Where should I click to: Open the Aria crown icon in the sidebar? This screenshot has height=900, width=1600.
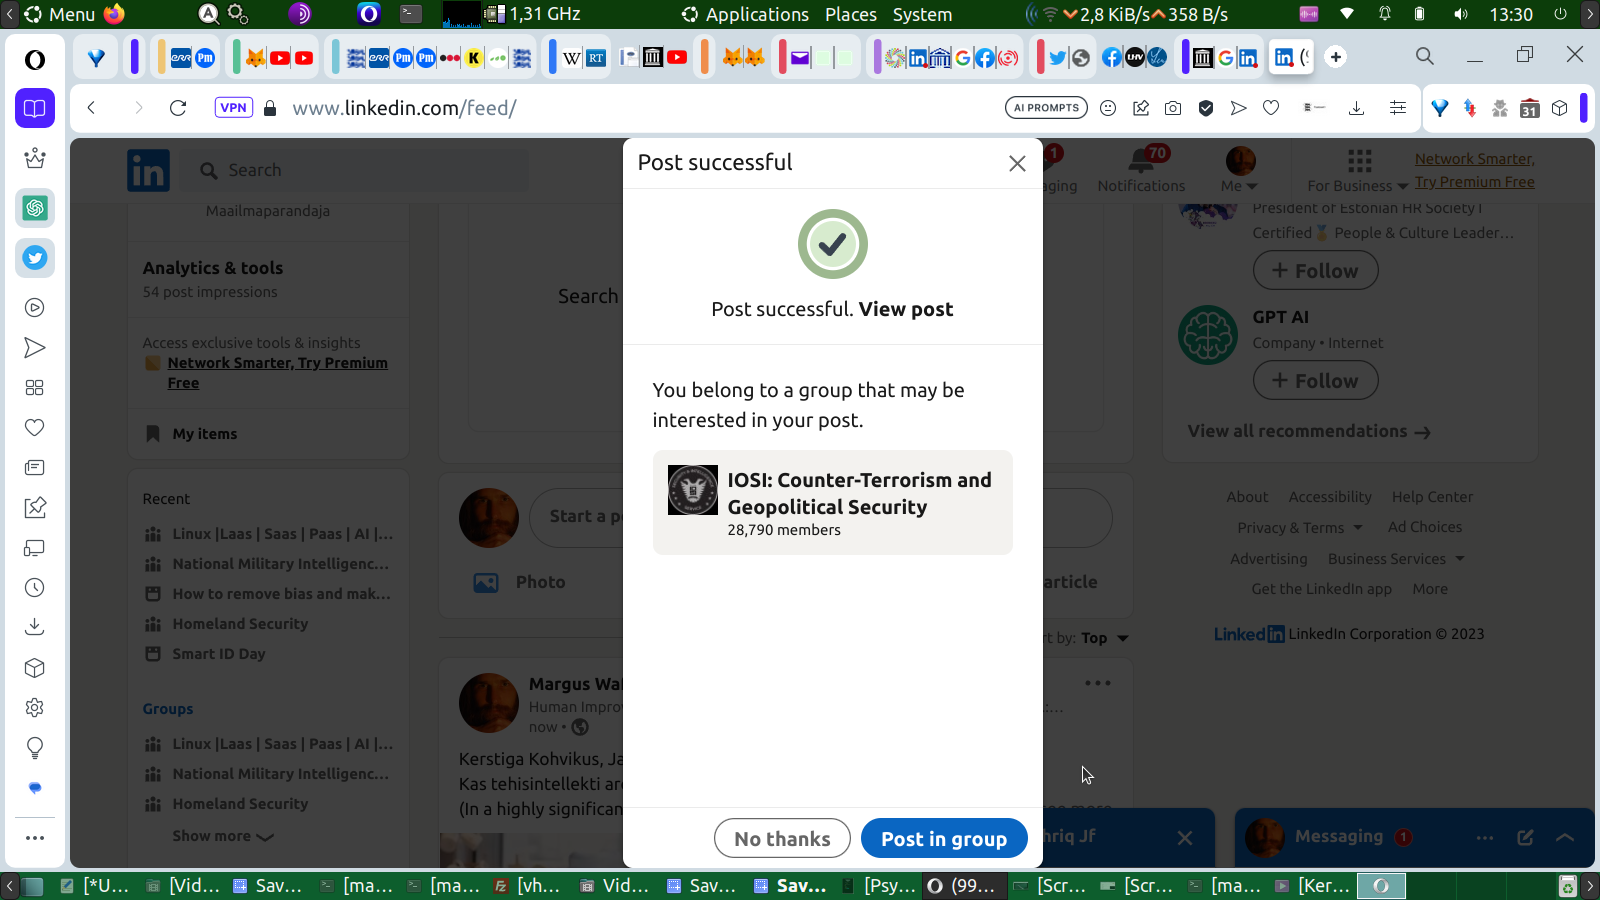point(35,158)
